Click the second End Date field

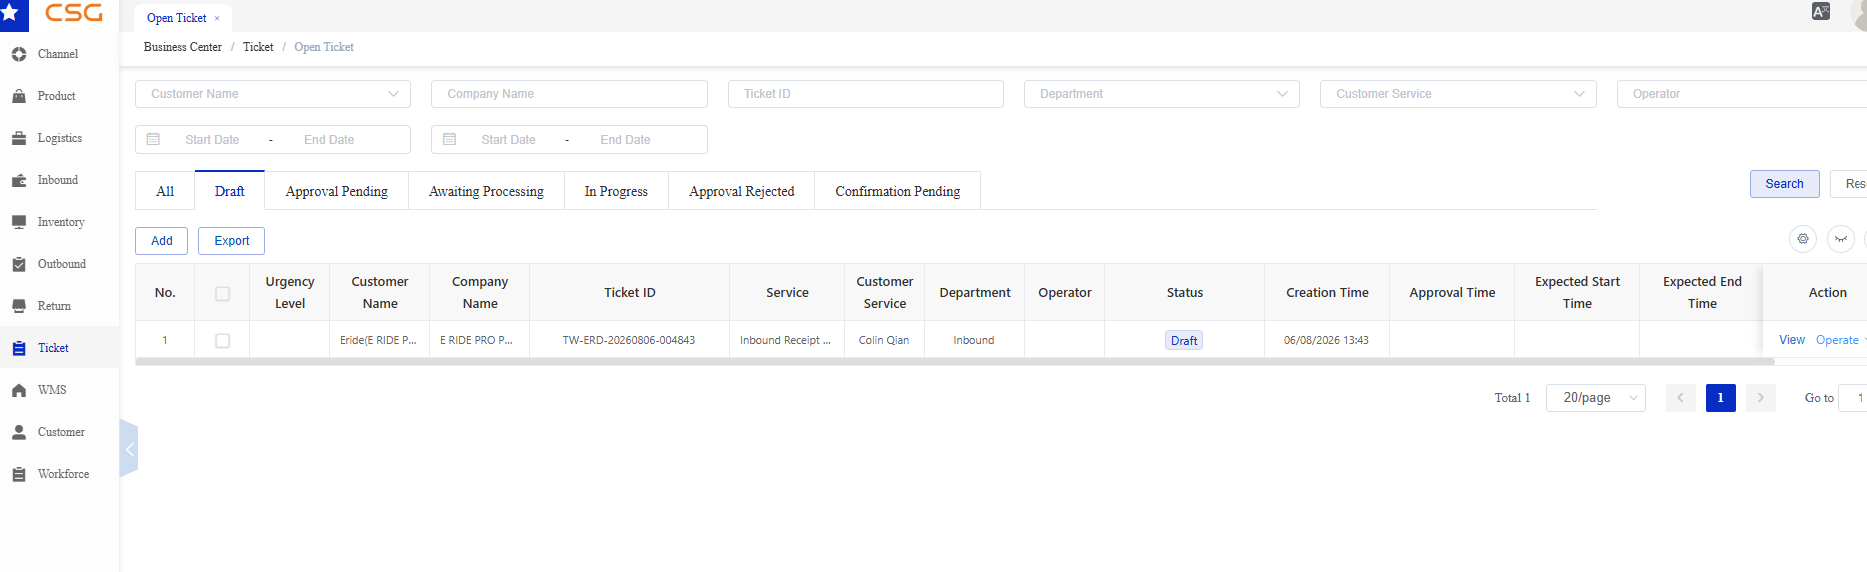(625, 140)
